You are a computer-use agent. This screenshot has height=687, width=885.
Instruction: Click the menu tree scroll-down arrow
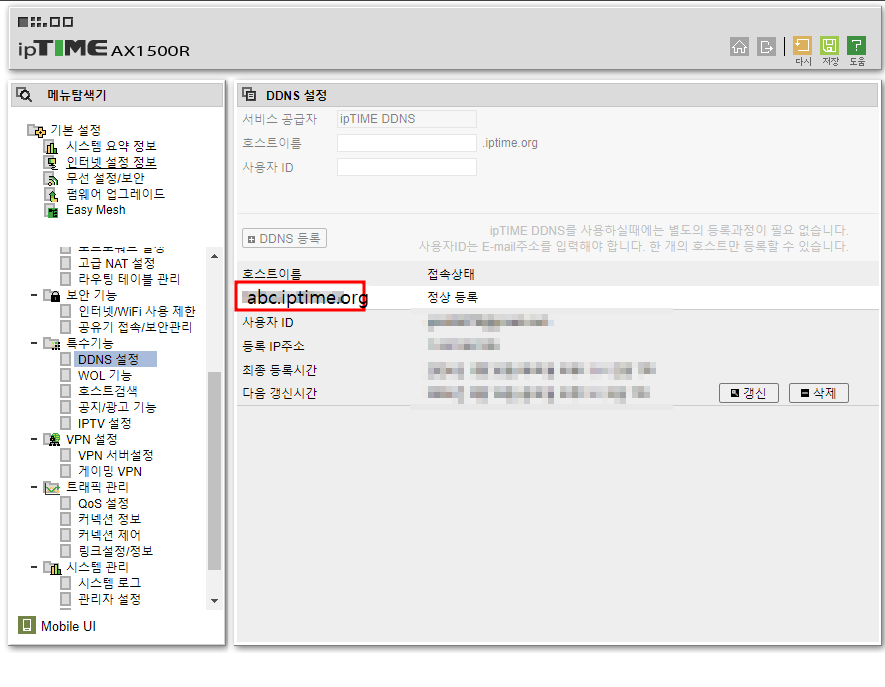pyautogui.click(x=214, y=601)
